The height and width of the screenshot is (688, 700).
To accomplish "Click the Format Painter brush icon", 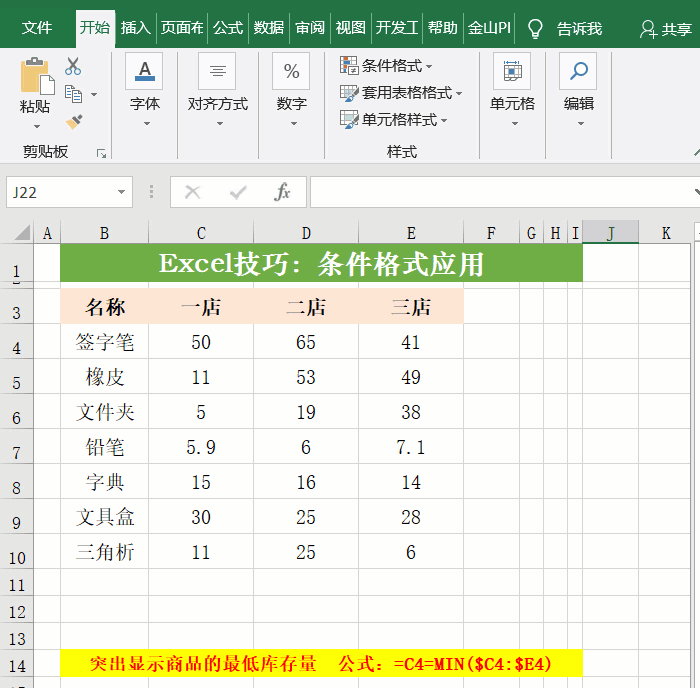I will tap(74, 121).
